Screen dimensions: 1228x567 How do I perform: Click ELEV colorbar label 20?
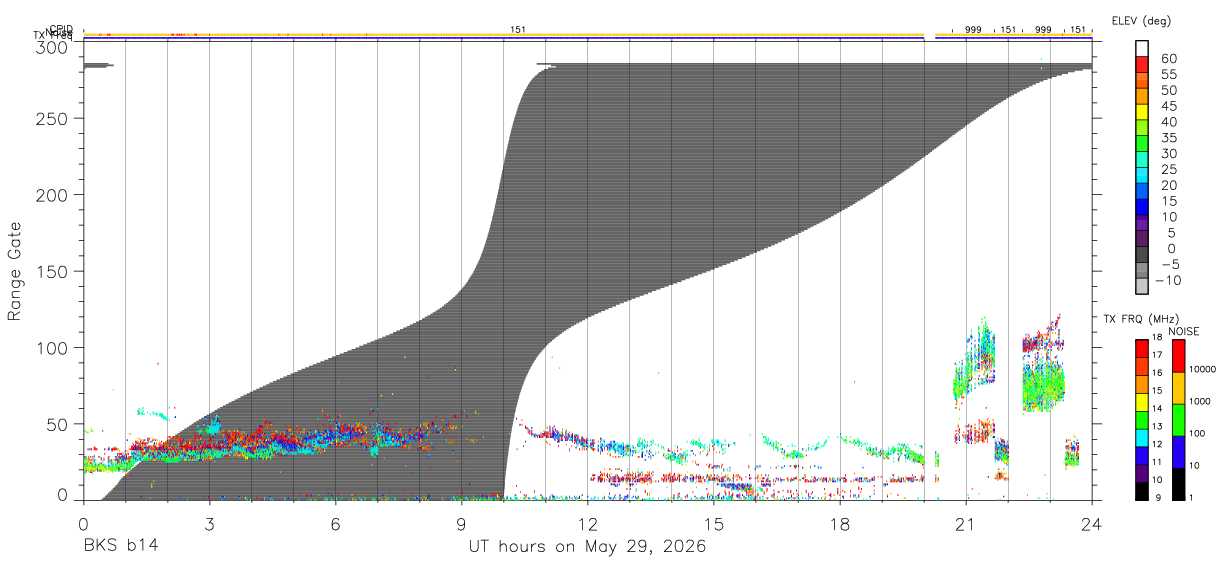tap(1170, 186)
